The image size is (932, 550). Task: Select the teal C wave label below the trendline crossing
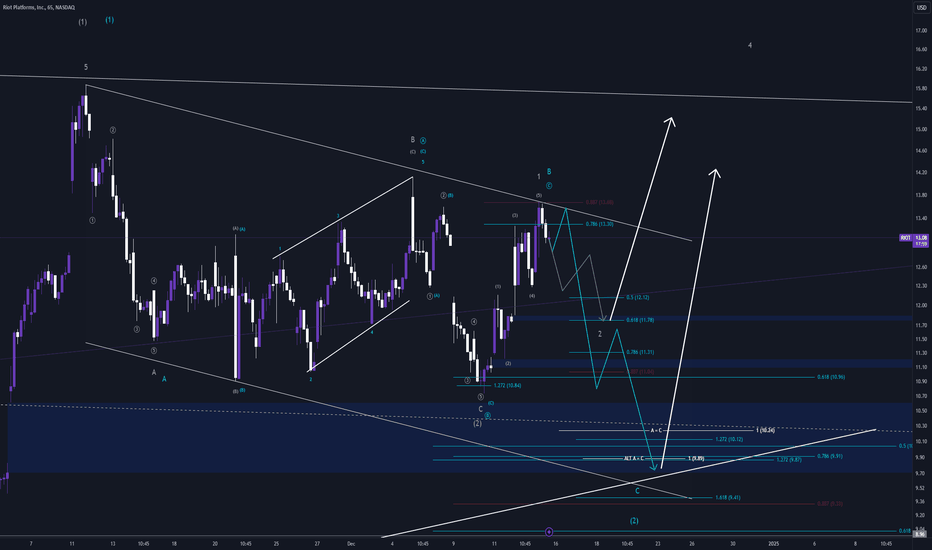pos(637,491)
